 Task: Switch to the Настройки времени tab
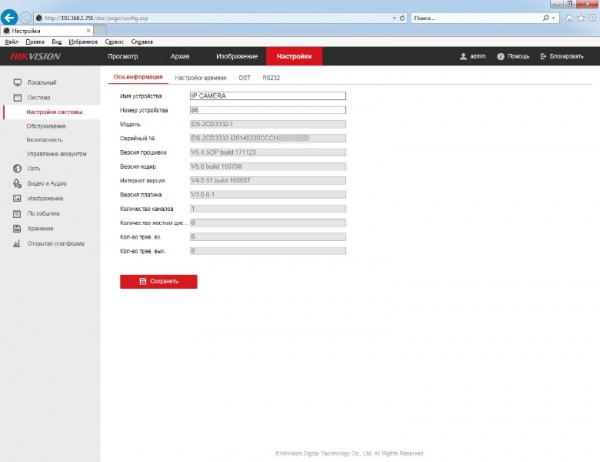[x=201, y=78]
